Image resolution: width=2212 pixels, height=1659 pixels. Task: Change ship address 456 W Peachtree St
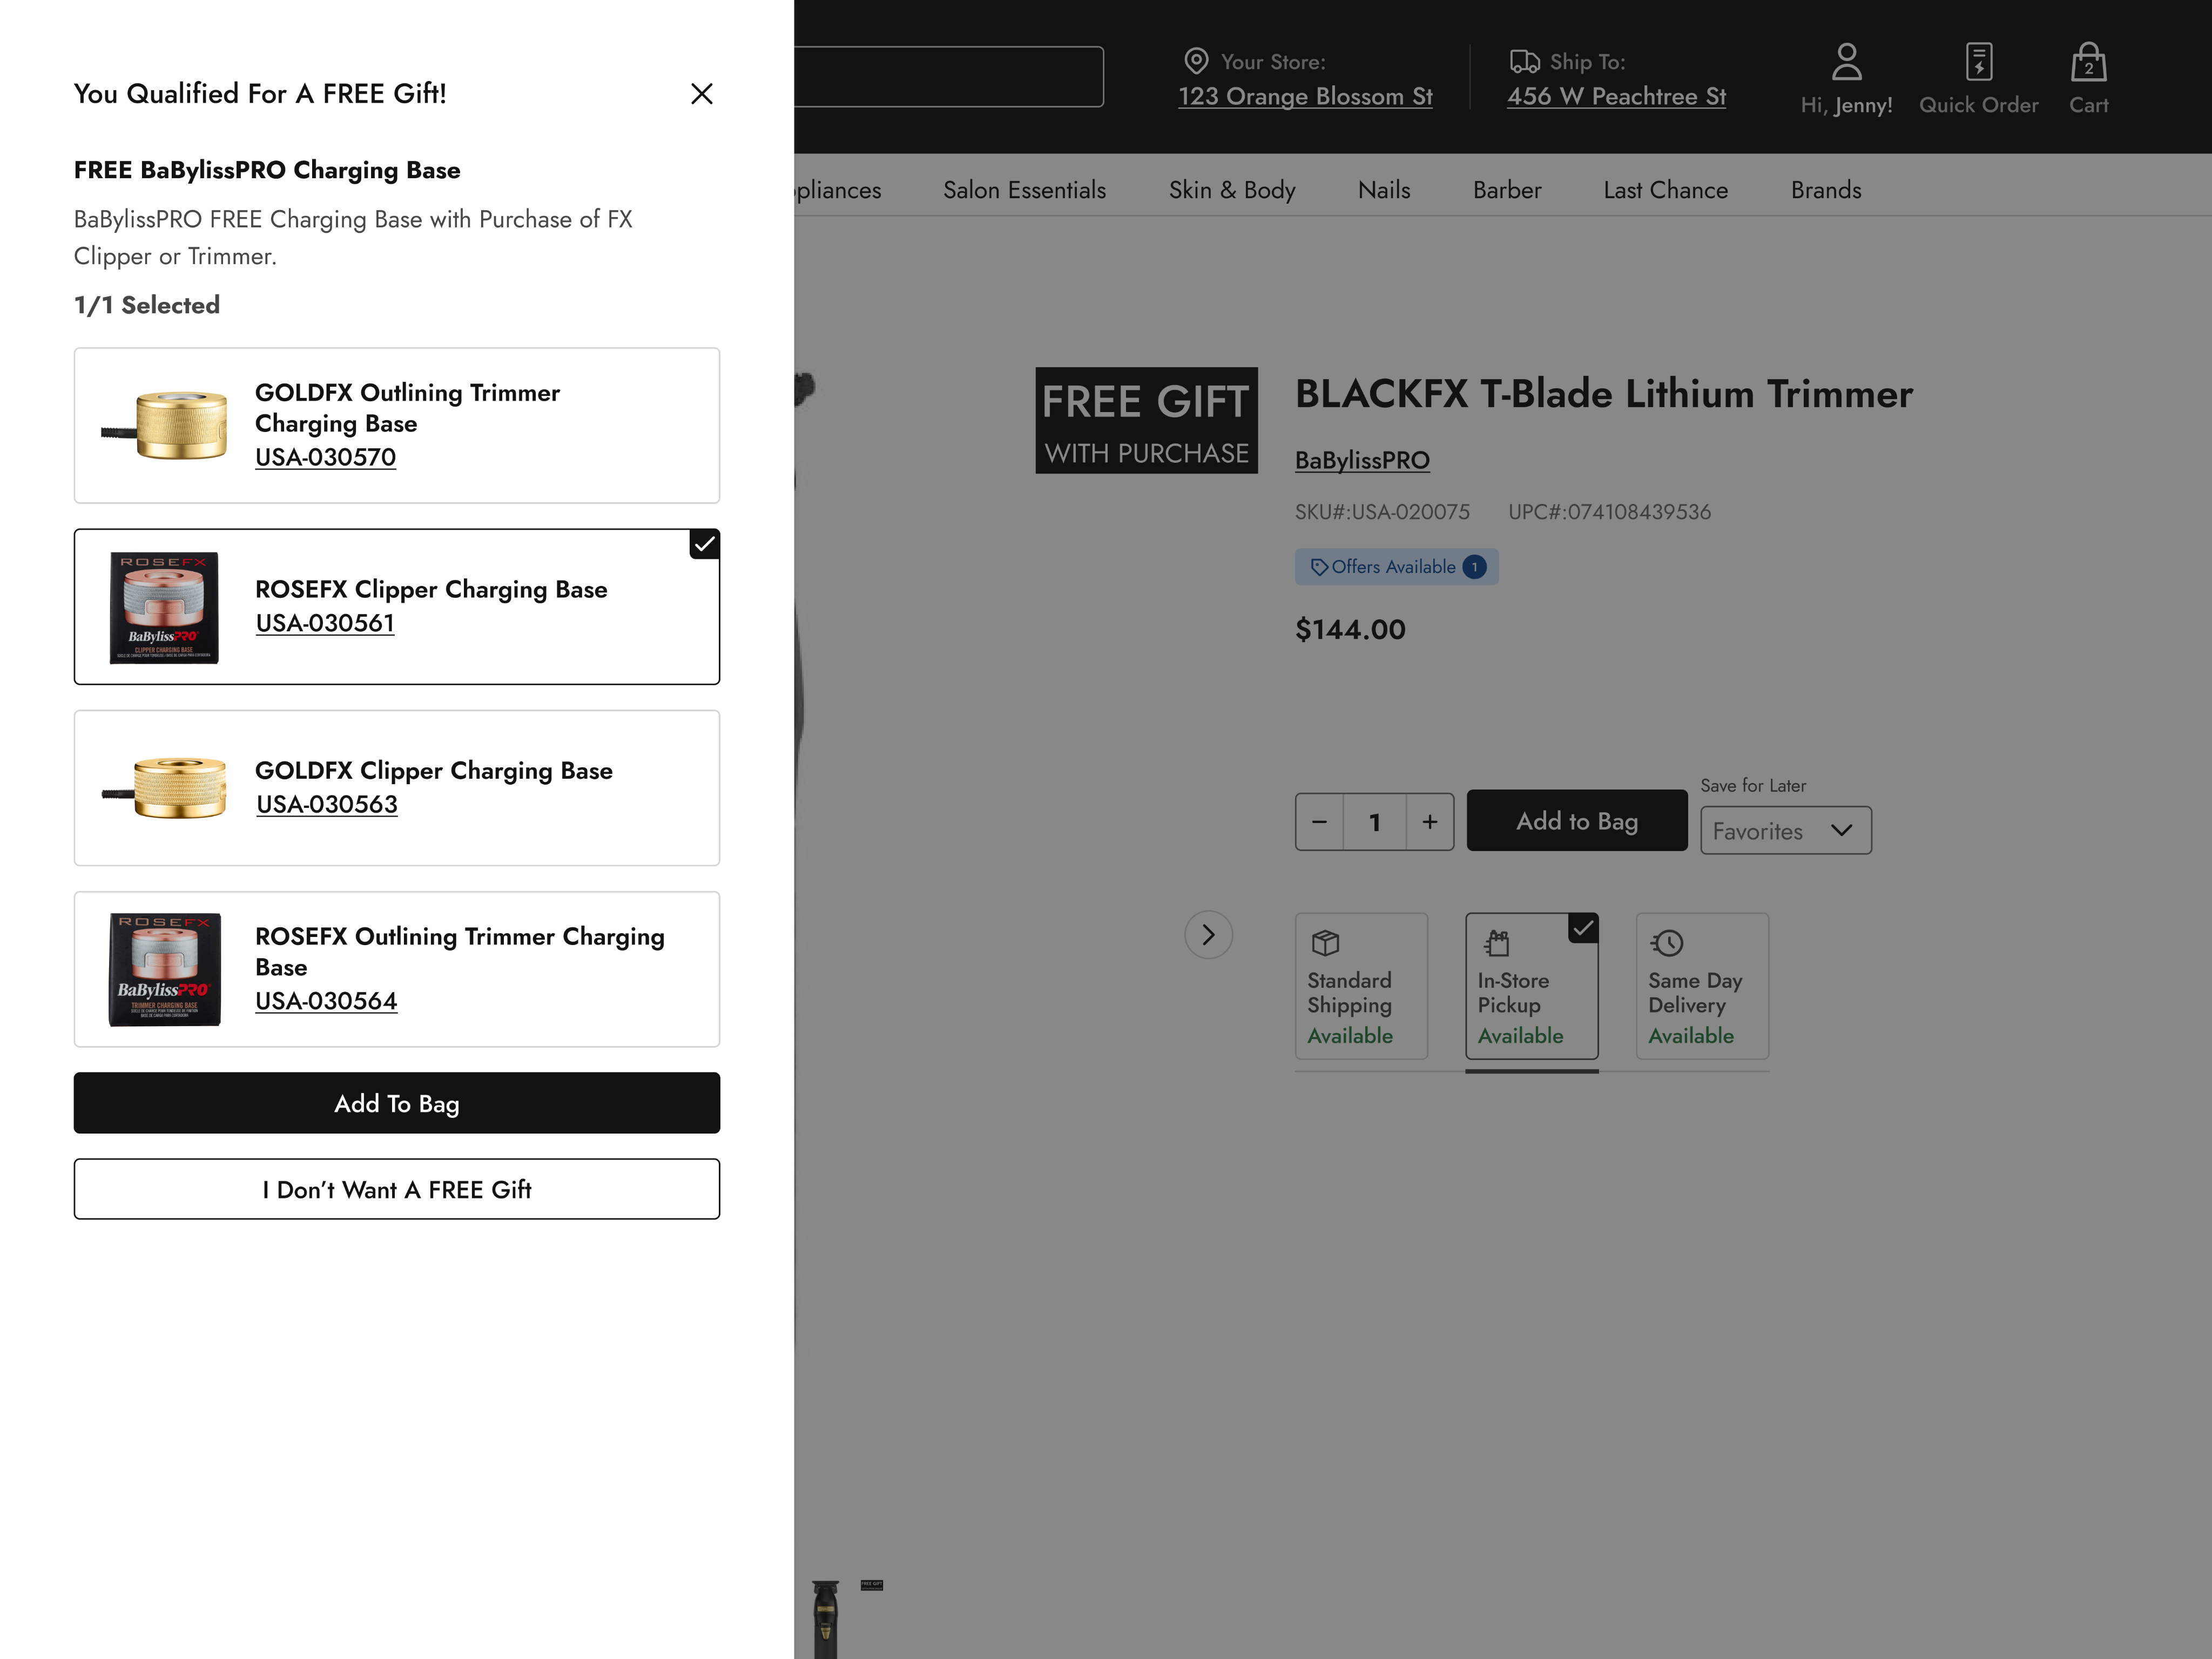pyautogui.click(x=1617, y=97)
